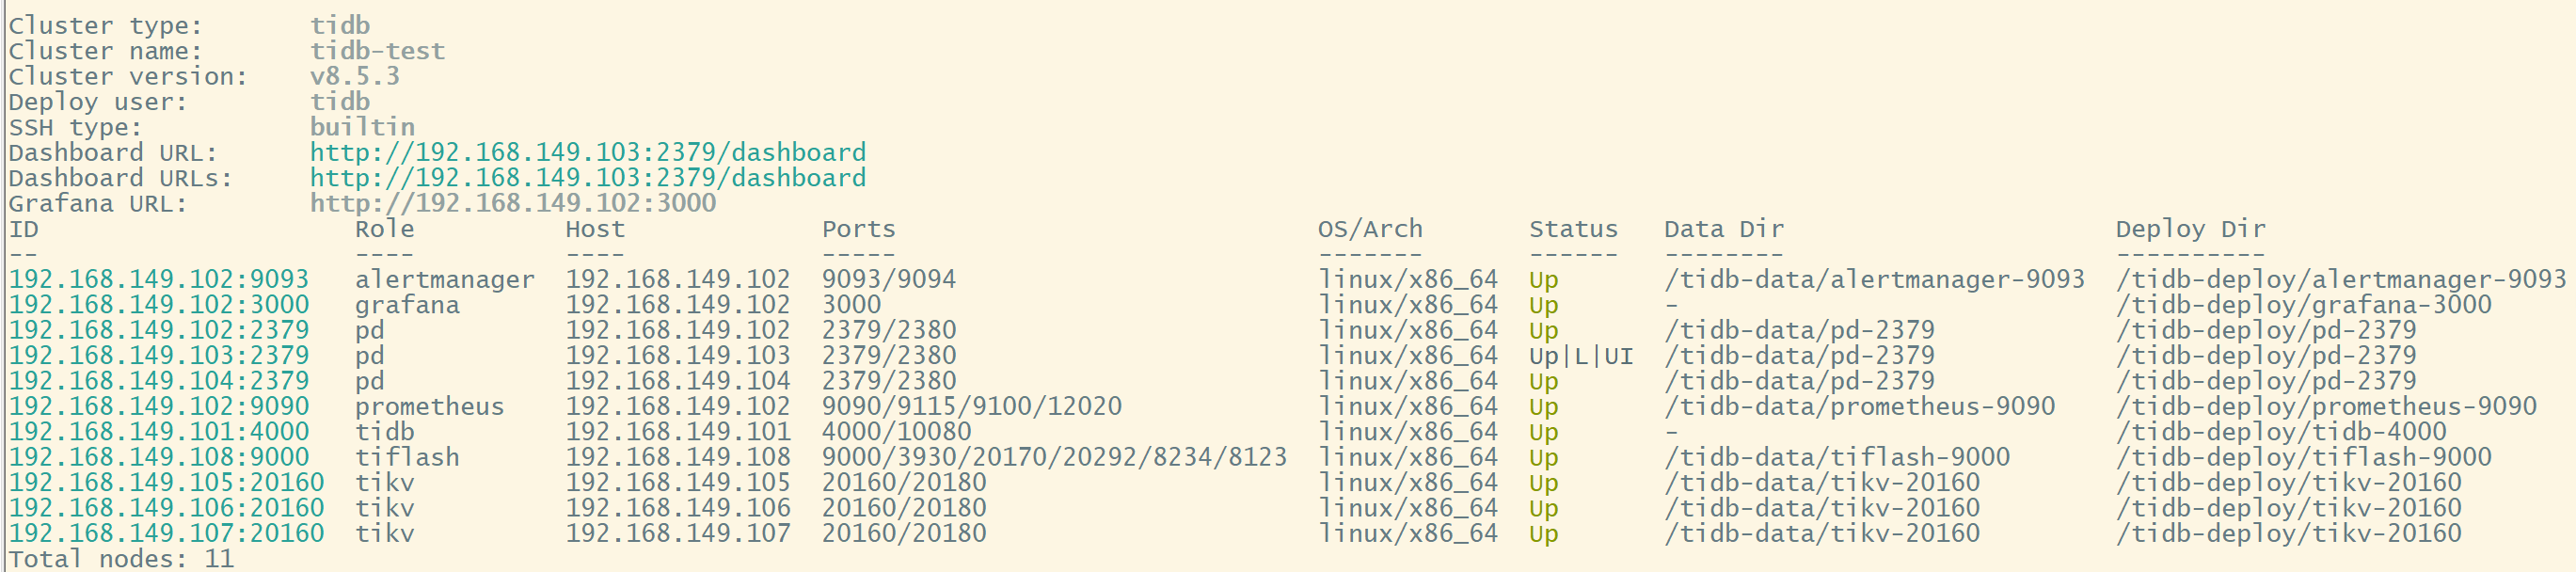Image resolution: width=2576 pixels, height=572 pixels.
Task: Click the Status column header
Action: point(1572,230)
